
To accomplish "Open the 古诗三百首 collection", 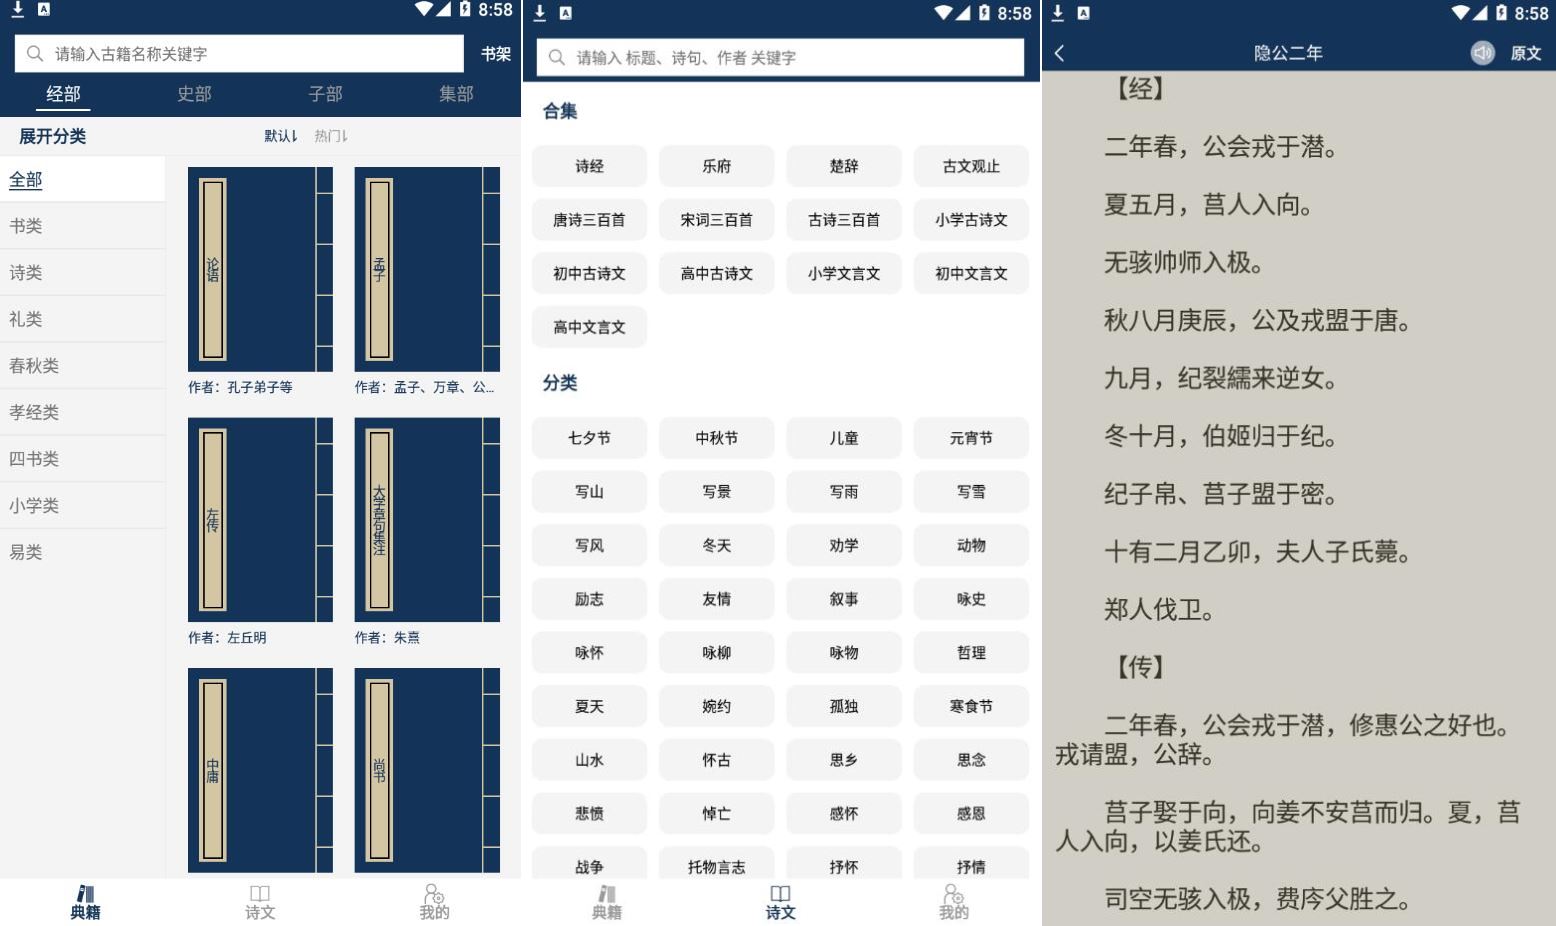I will [x=844, y=220].
